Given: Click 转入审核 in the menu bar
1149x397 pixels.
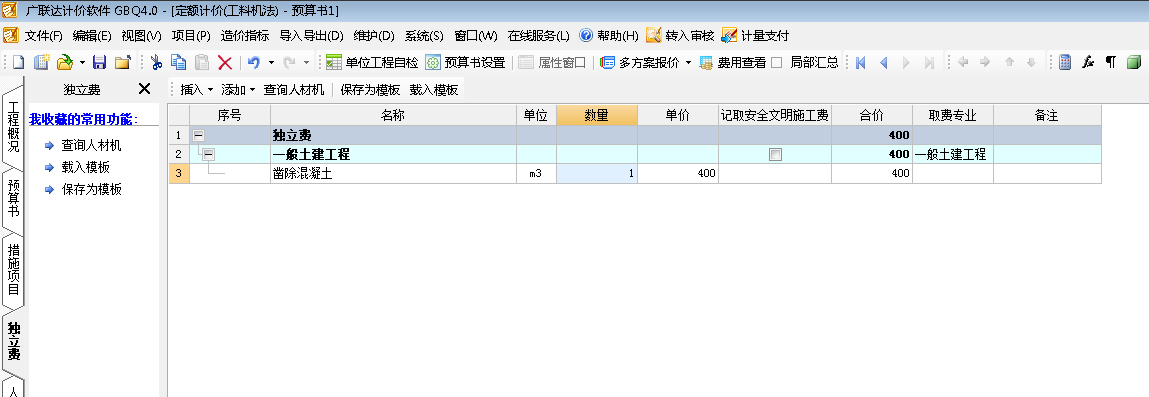Looking at the screenshot, I should (x=680, y=35).
